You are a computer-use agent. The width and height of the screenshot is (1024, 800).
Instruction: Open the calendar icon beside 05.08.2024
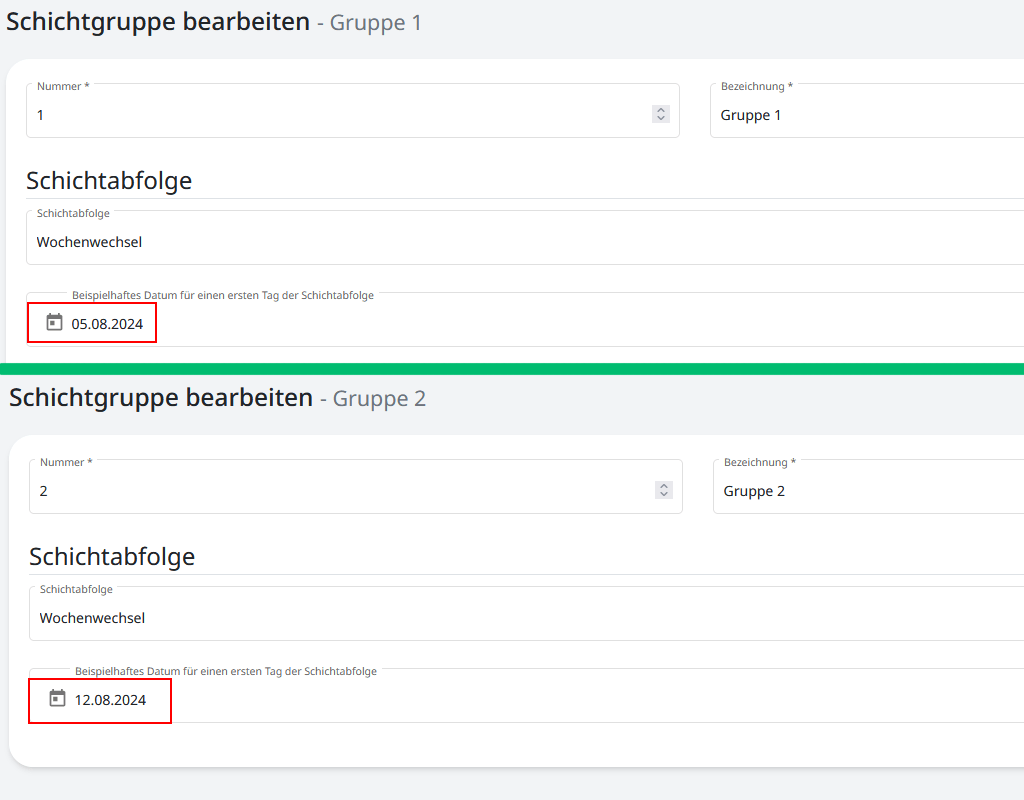[x=55, y=322]
